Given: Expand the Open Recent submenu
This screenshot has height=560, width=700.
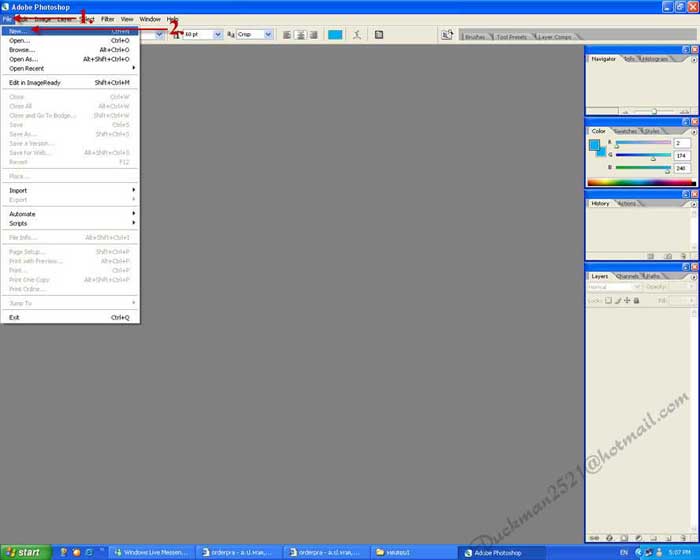Looking at the screenshot, I should pos(70,69).
